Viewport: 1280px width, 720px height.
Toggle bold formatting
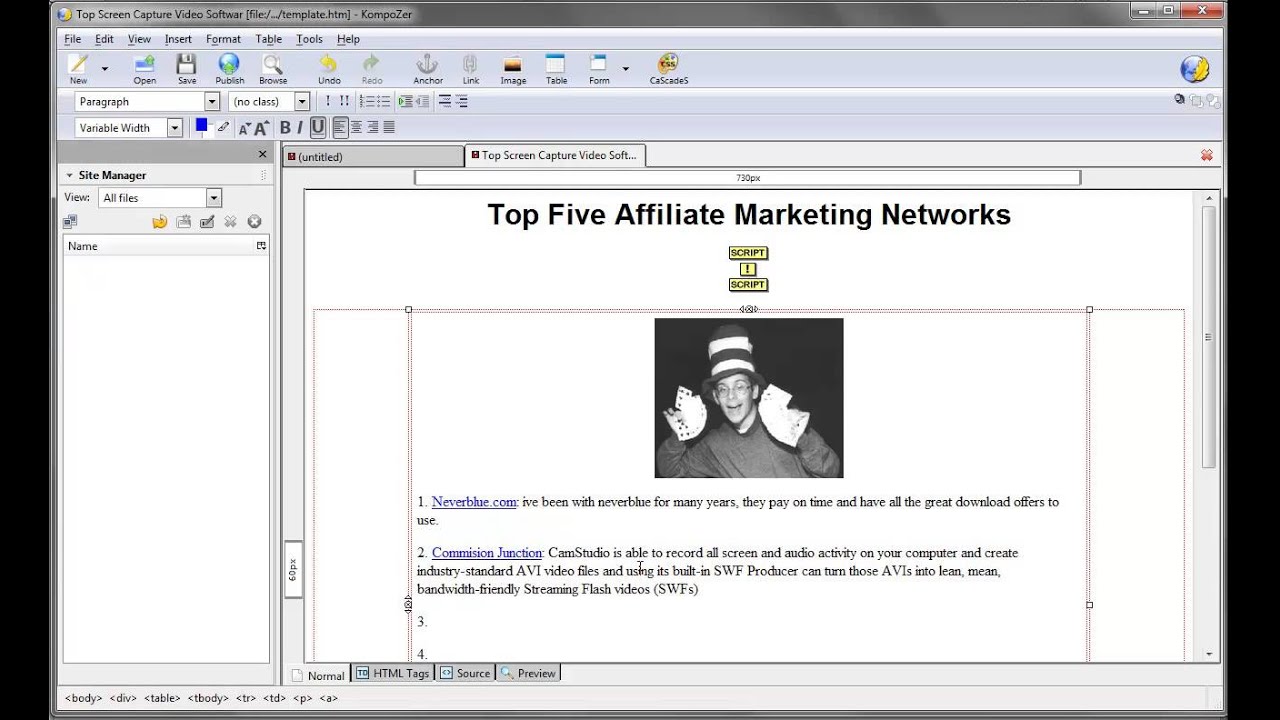[x=285, y=128]
